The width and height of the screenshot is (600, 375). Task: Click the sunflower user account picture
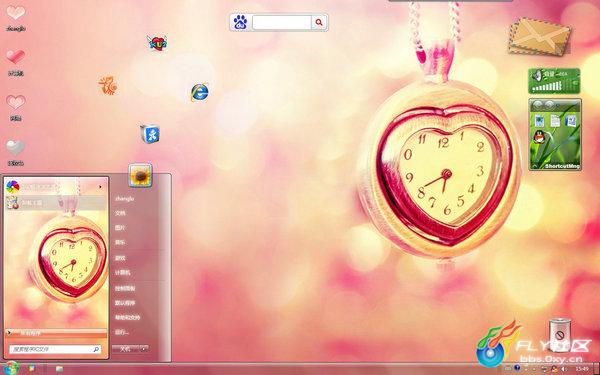point(140,176)
